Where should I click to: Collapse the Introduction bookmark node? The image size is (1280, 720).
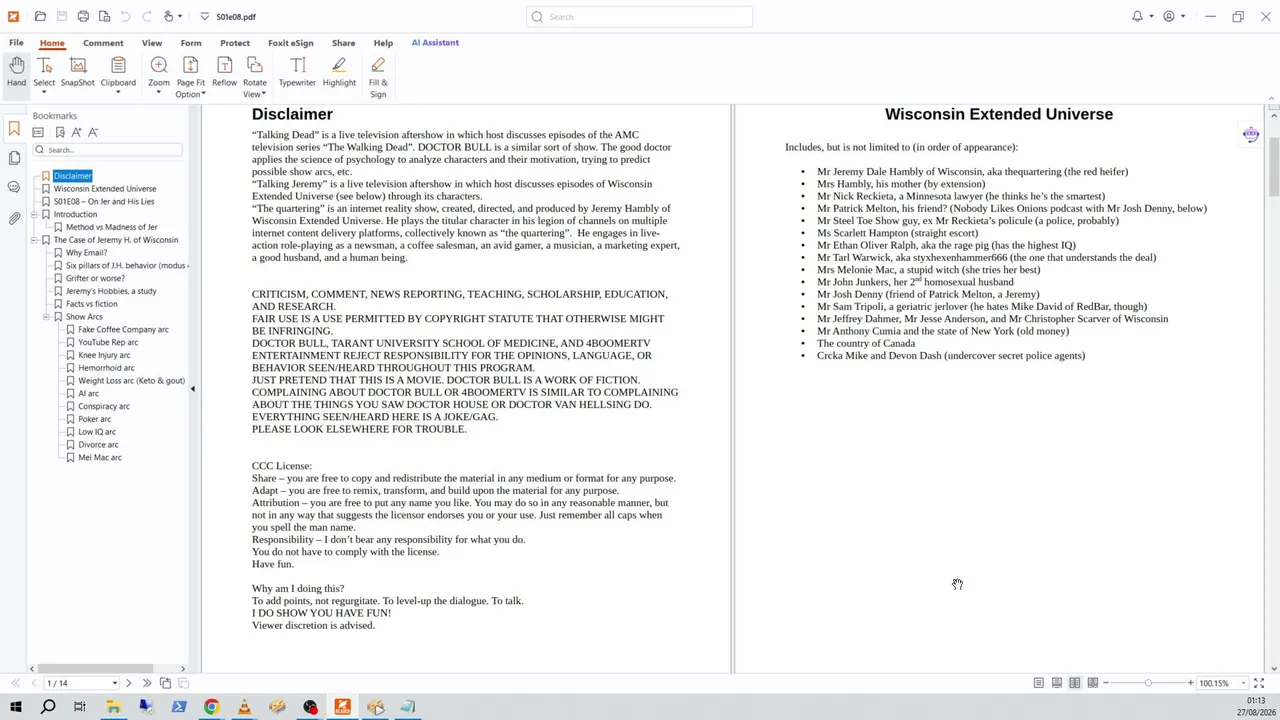(x=34, y=214)
